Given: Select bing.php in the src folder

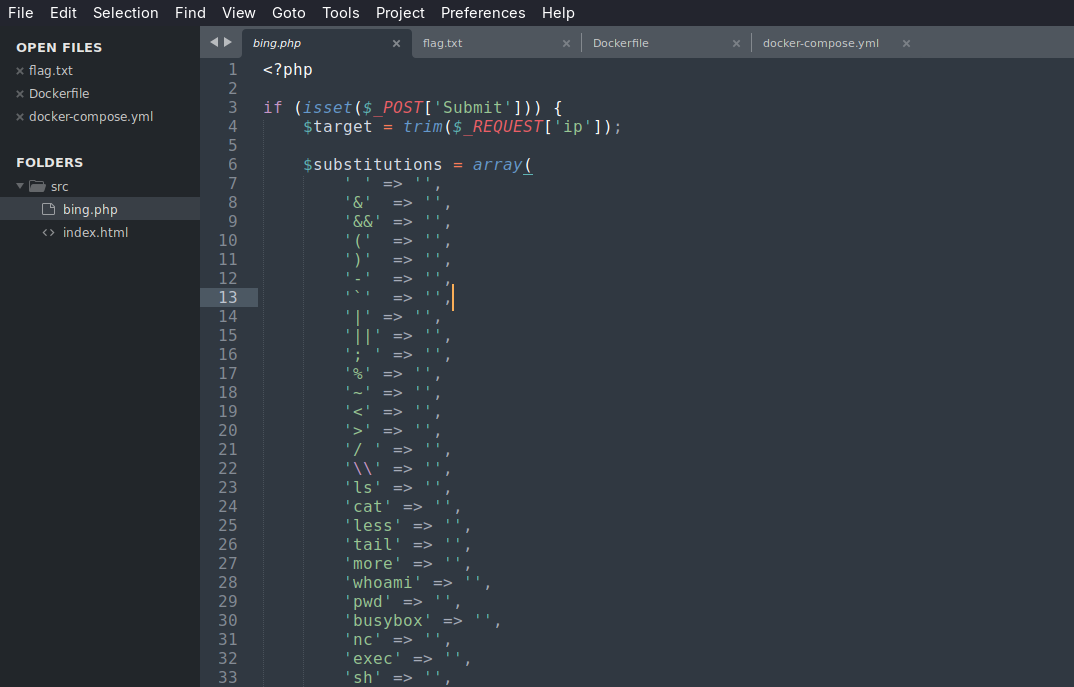Looking at the screenshot, I should point(90,209).
